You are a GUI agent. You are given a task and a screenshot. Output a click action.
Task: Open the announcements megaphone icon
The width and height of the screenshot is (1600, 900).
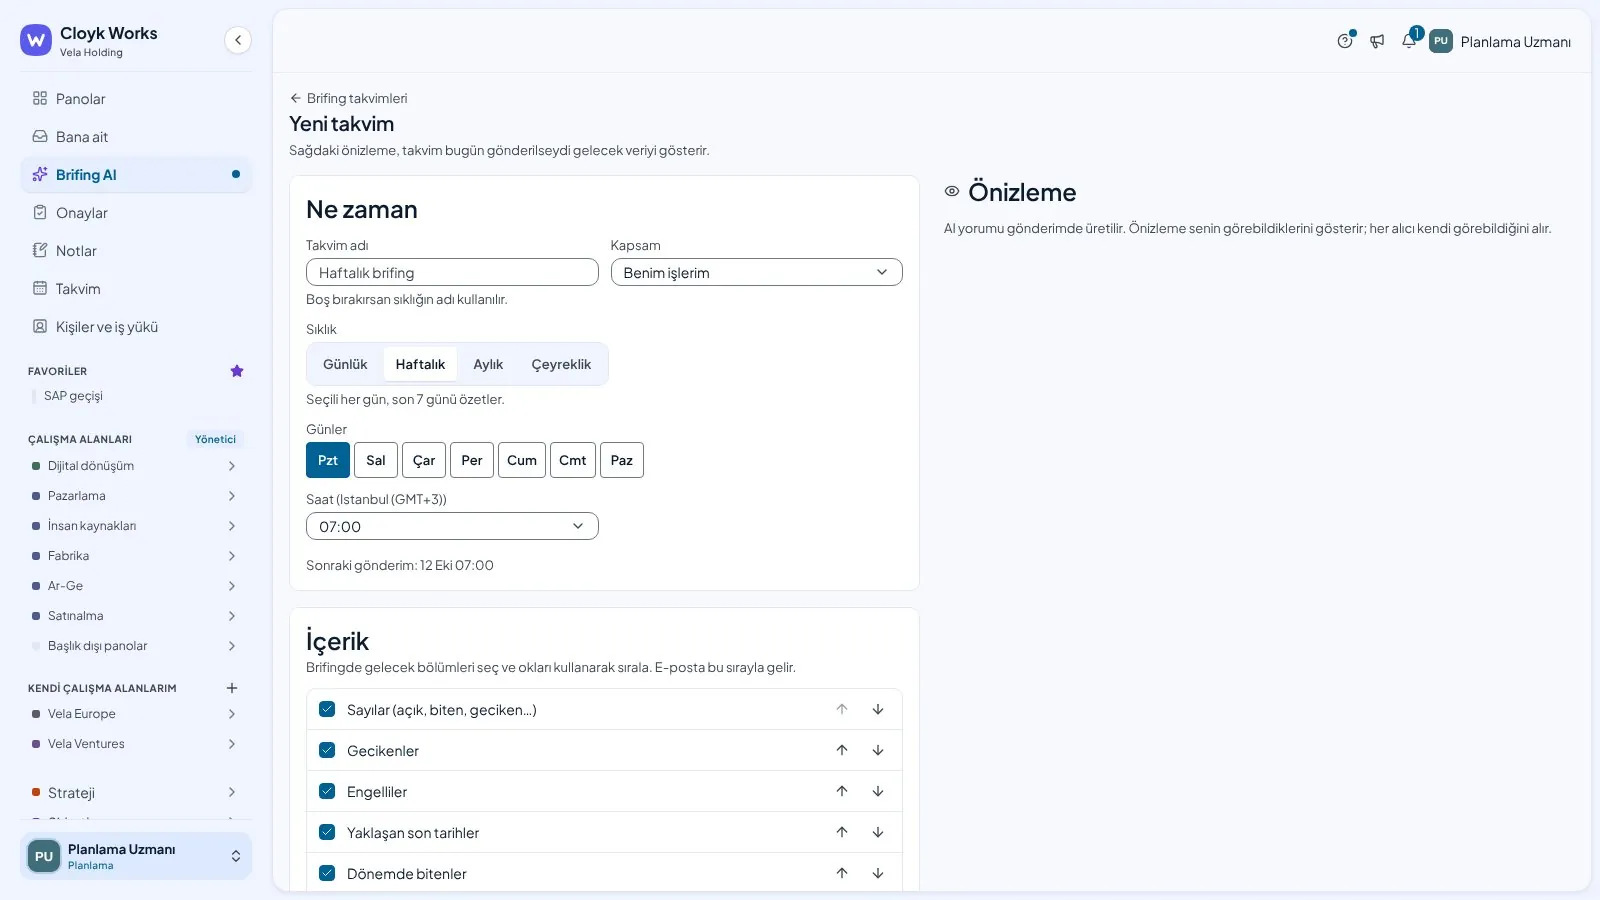[1377, 41]
